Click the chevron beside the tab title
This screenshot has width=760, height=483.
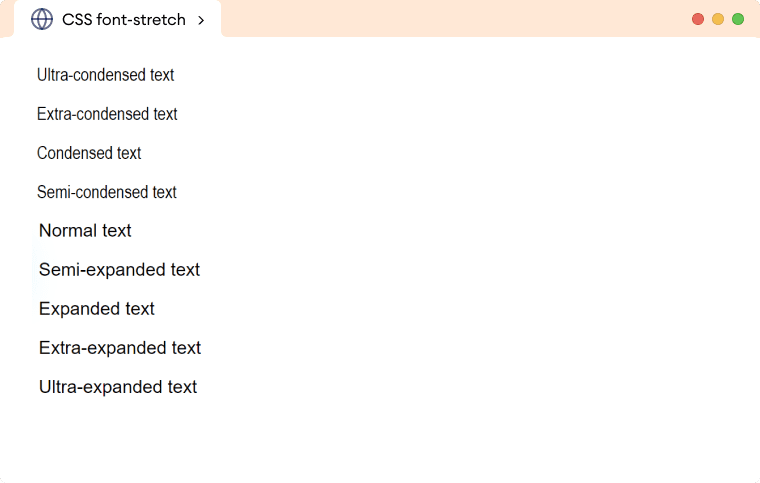tap(201, 20)
